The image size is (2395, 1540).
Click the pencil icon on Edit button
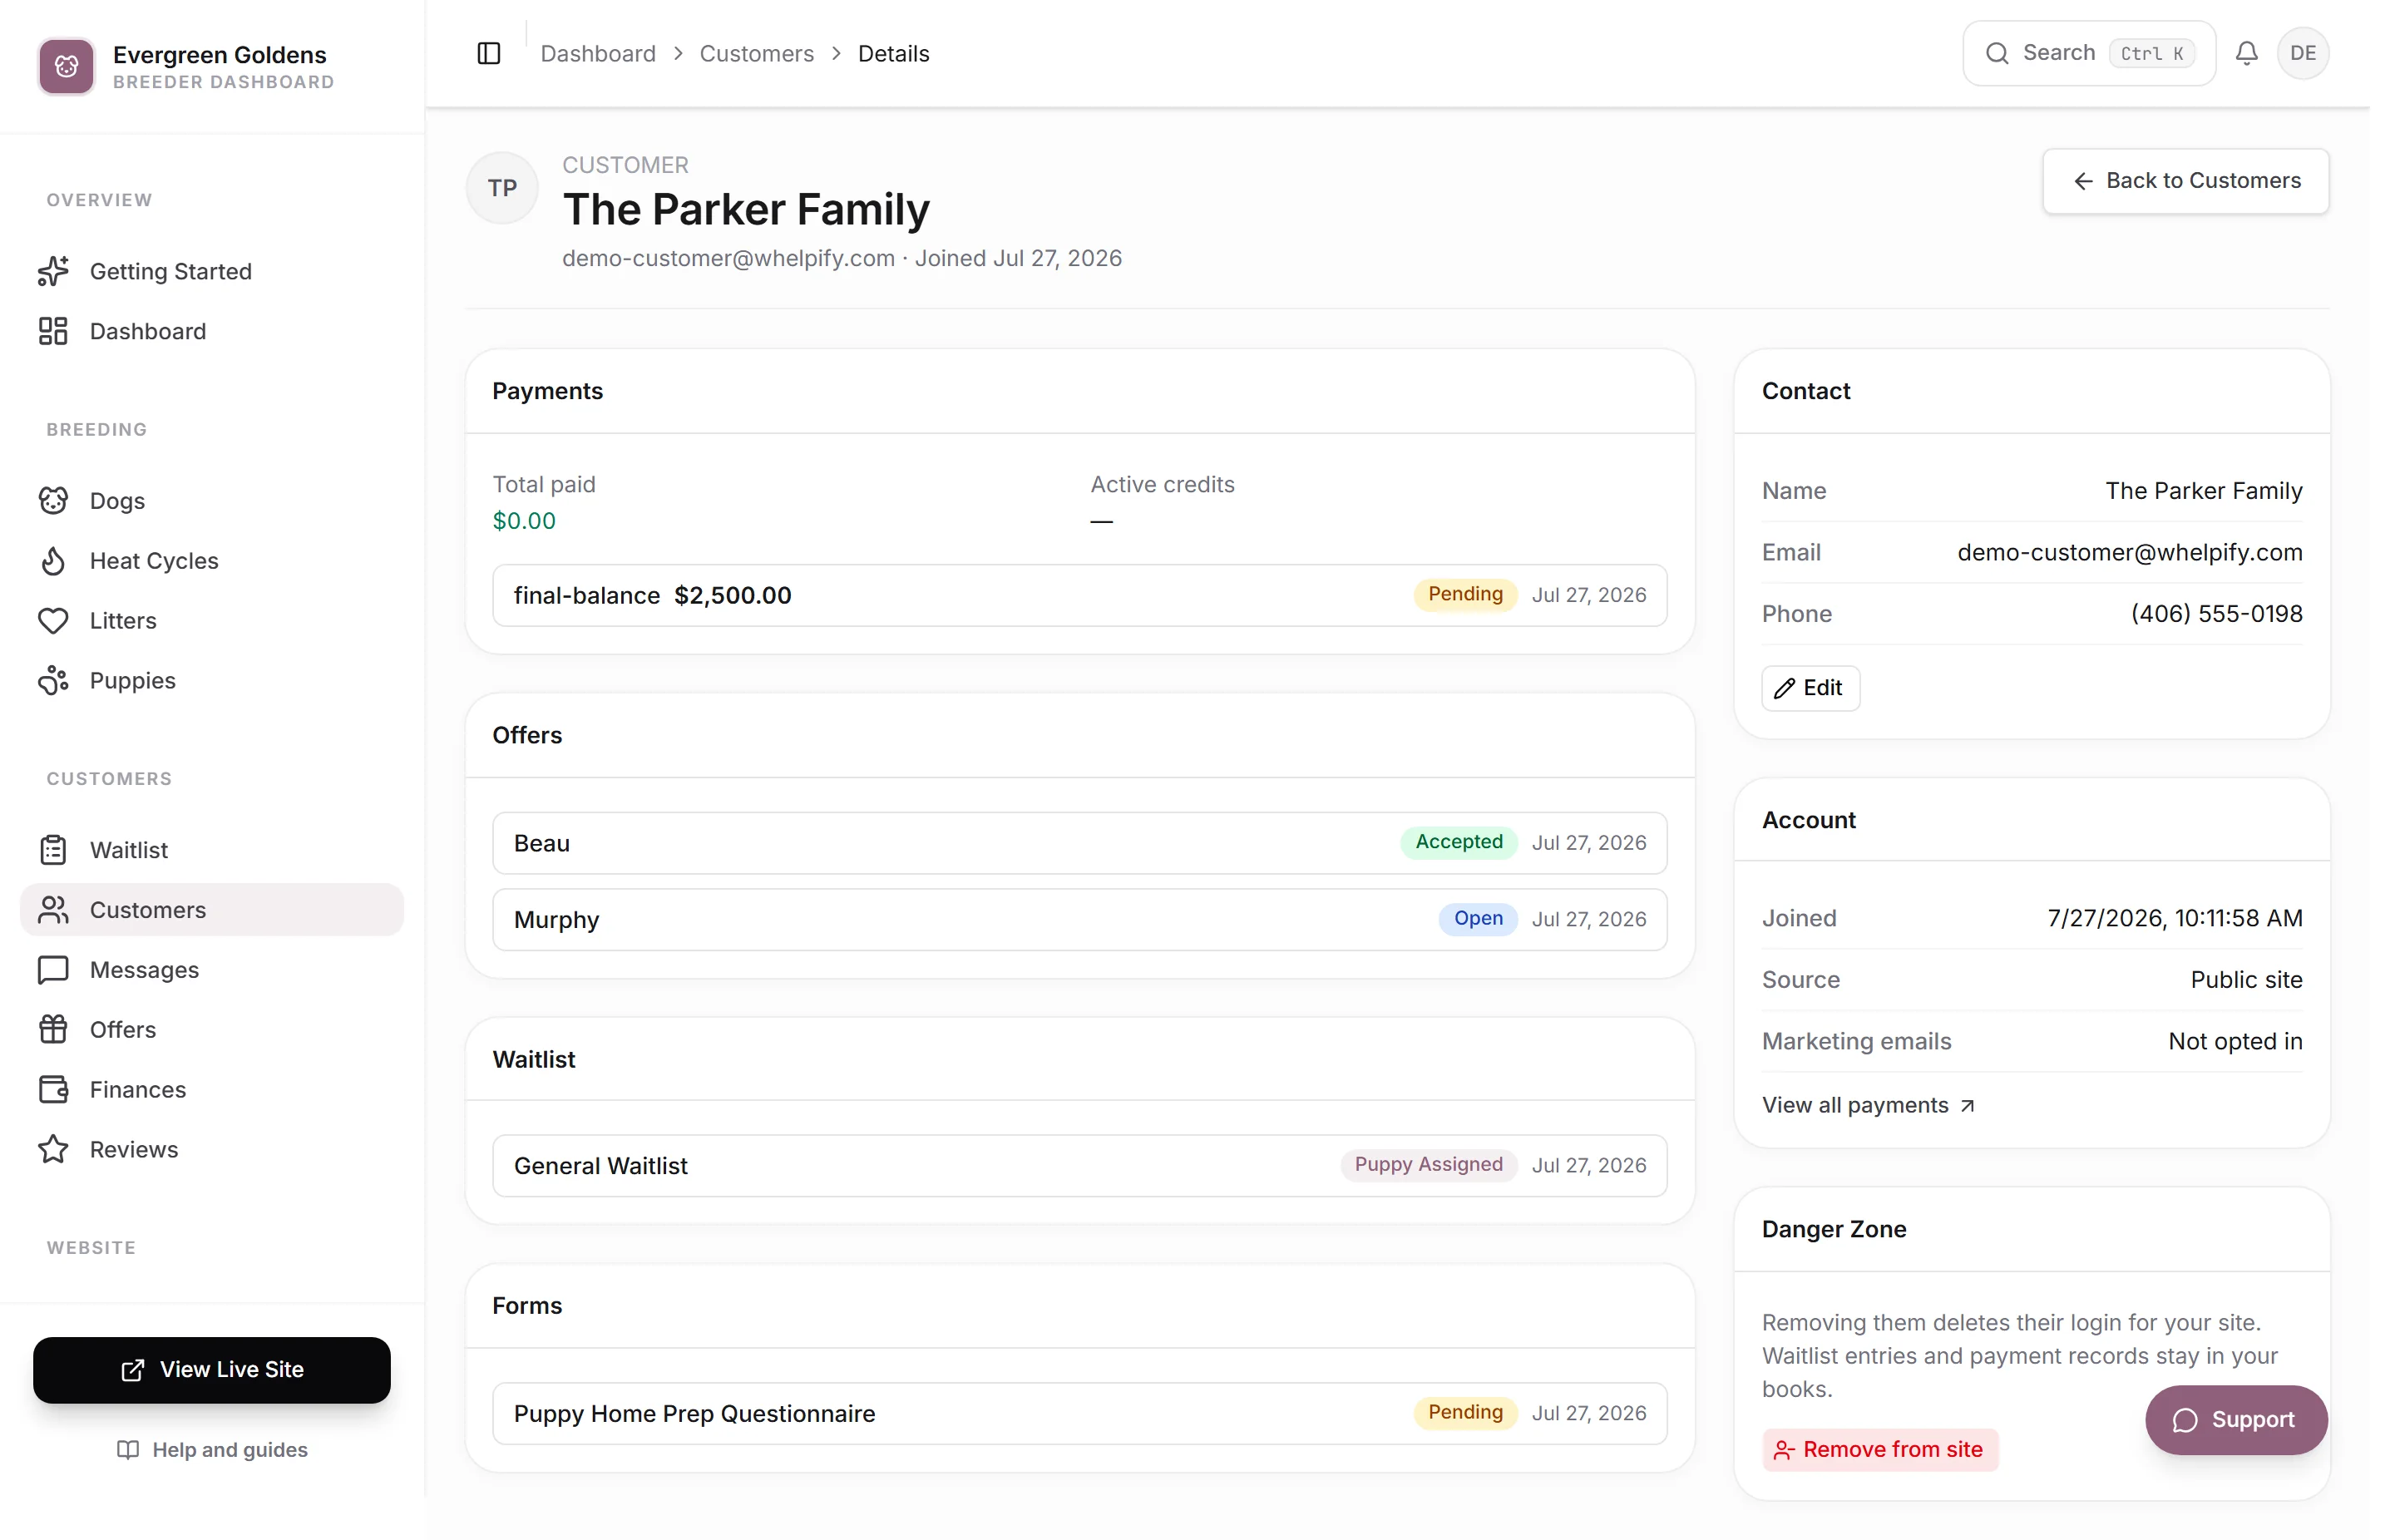(1785, 688)
